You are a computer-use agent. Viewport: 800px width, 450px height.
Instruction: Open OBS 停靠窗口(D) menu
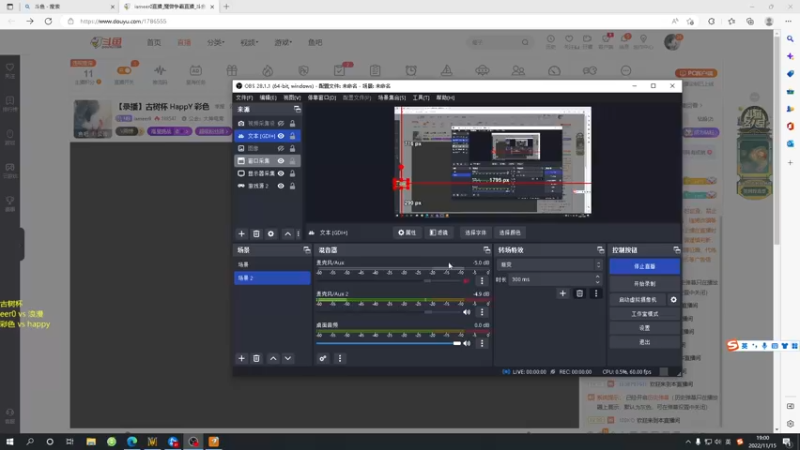321,97
